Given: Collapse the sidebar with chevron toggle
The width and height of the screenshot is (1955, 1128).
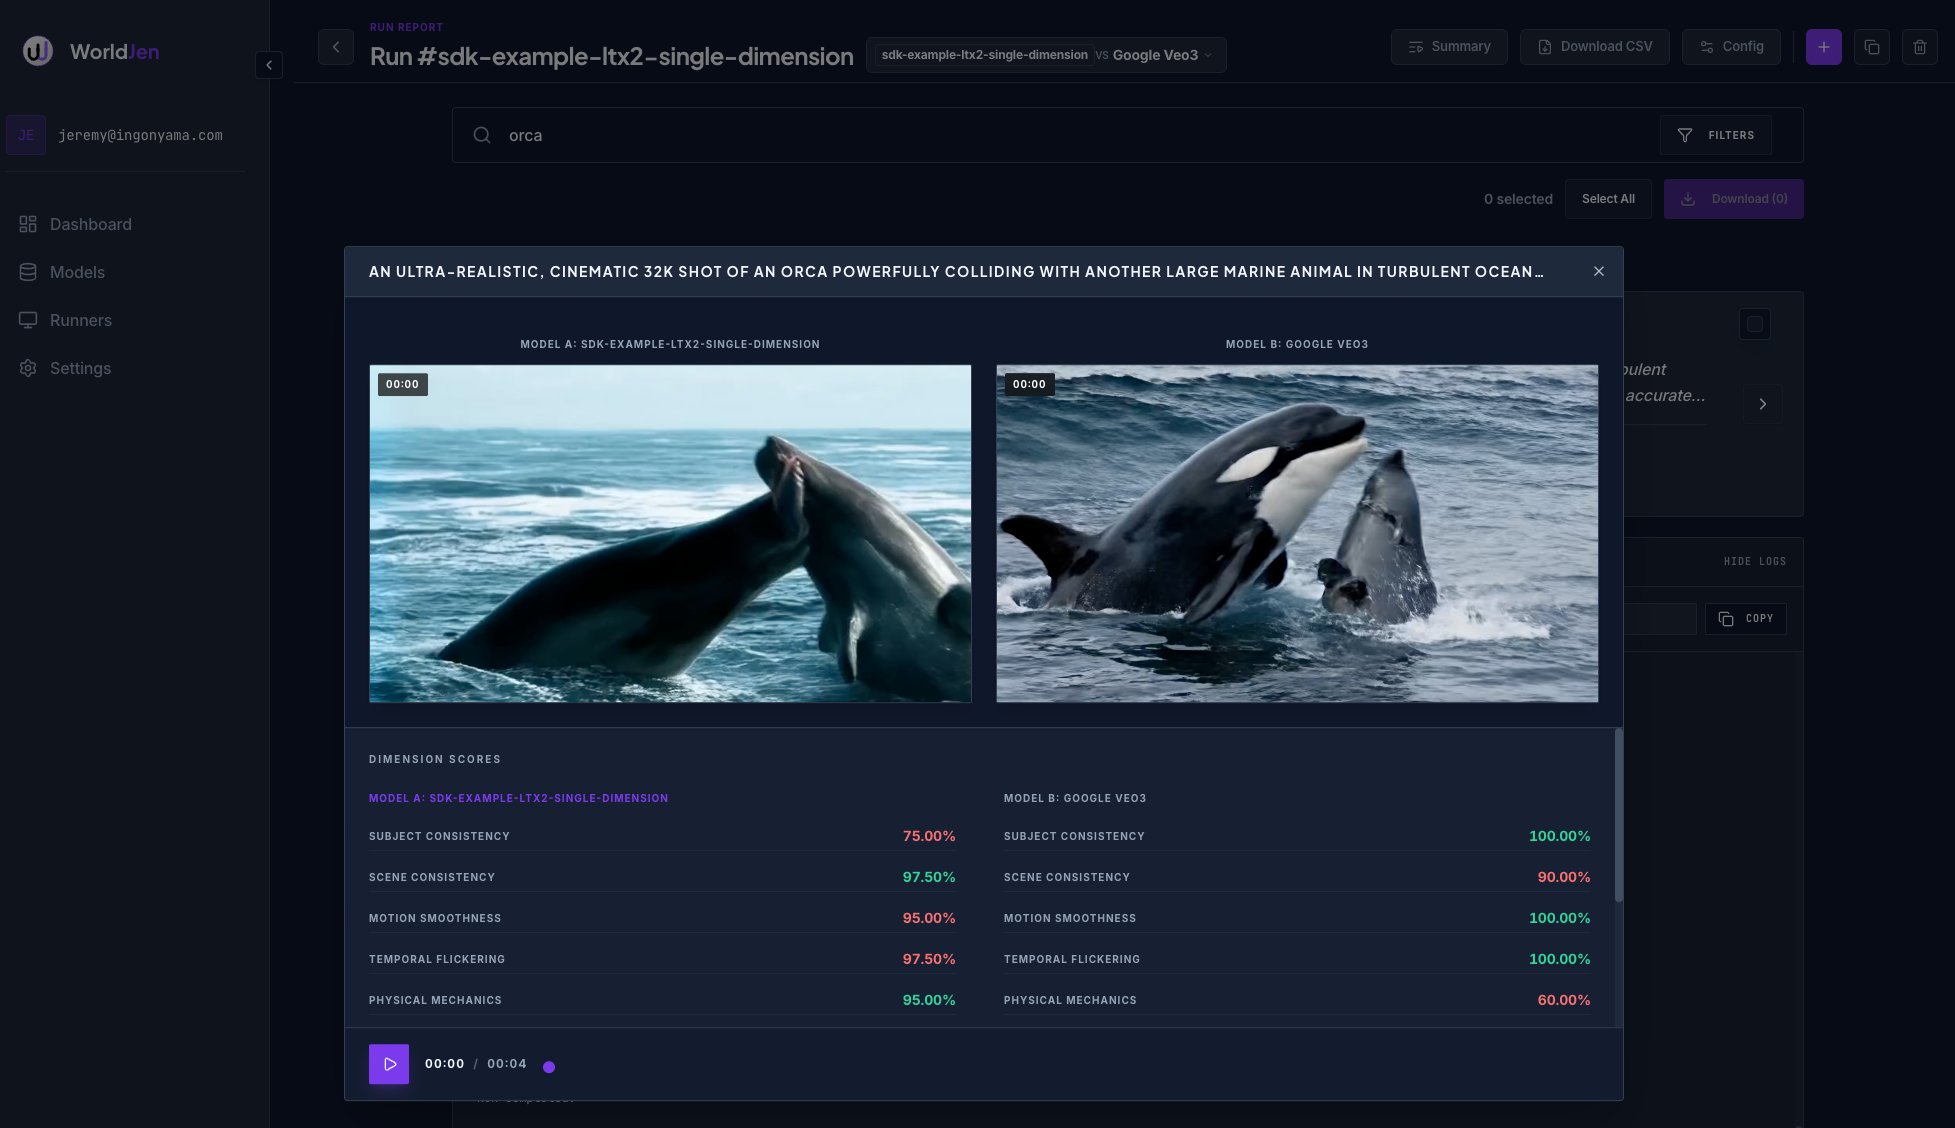Looking at the screenshot, I should coord(268,65).
